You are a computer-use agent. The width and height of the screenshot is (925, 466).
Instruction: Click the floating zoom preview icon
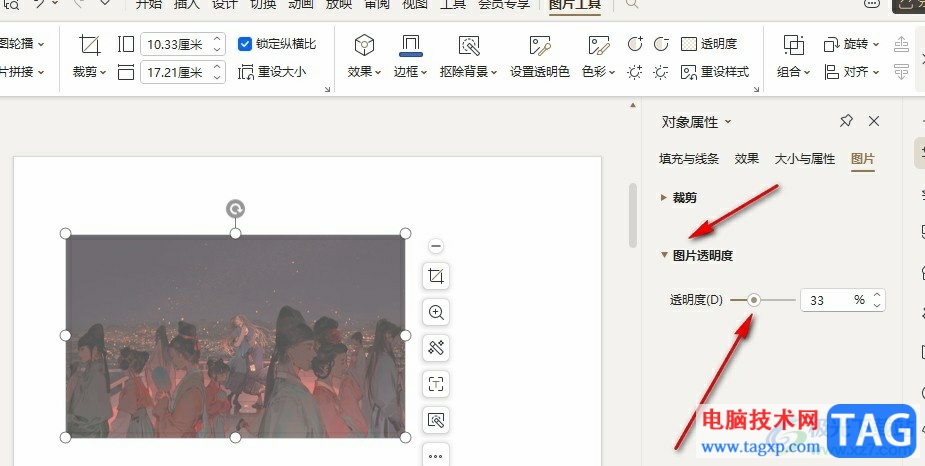point(436,312)
